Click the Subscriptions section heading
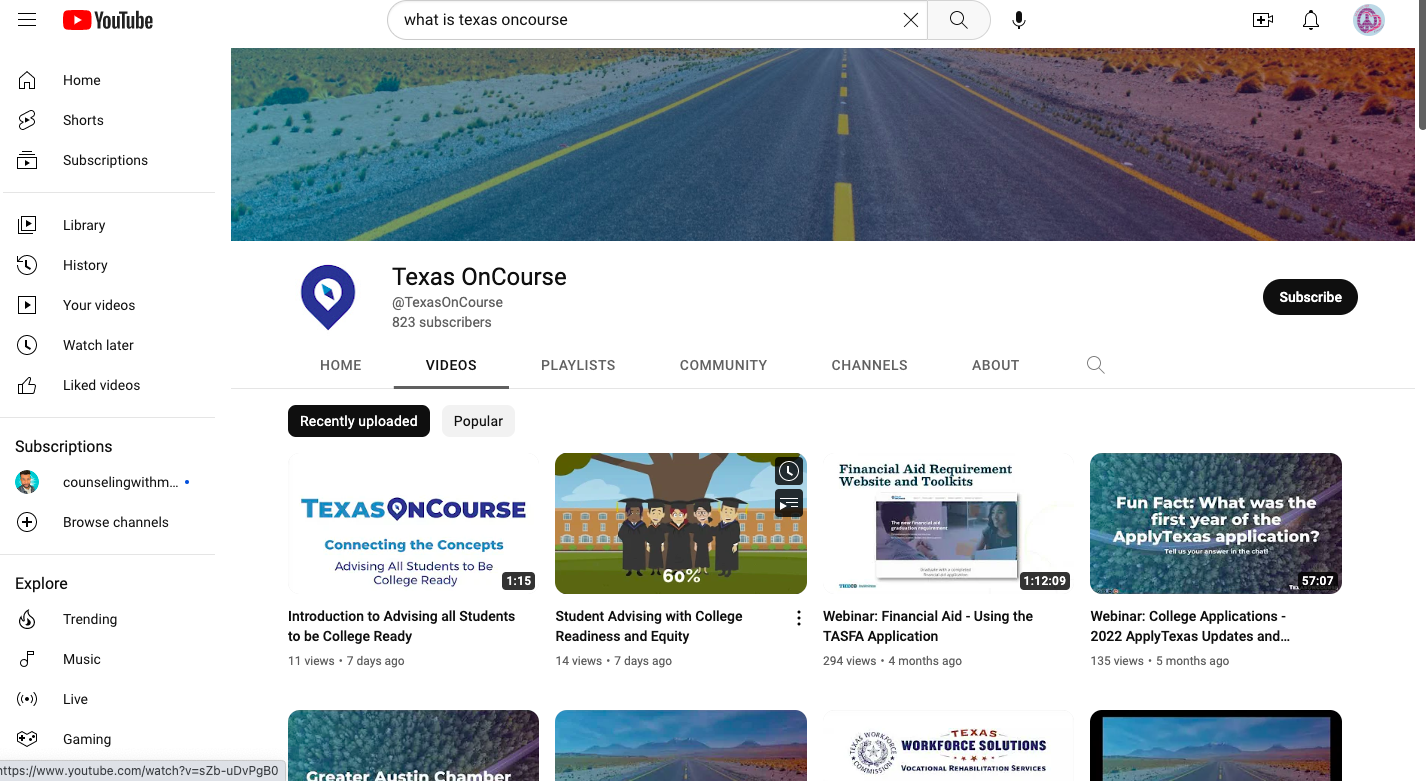This screenshot has height=781, width=1426. pyautogui.click(x=64, y=446)
